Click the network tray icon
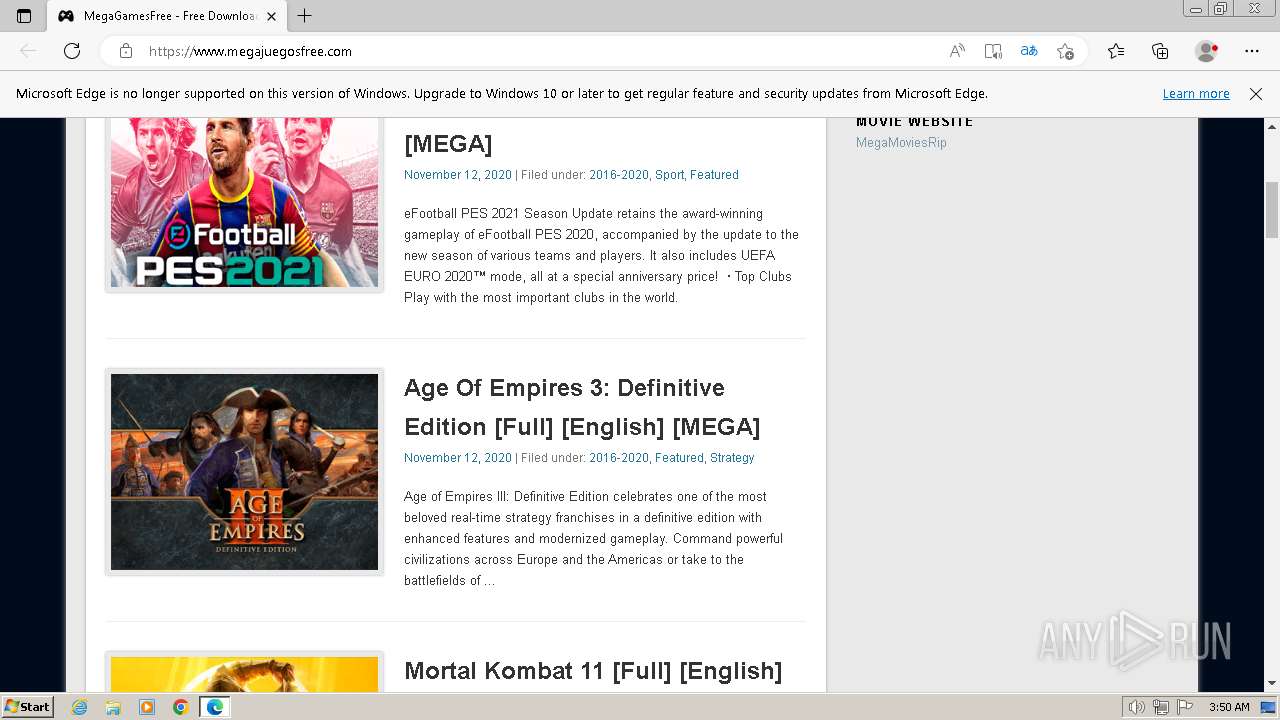This screenshot has height=720, width=1280. pos(1161,707)
